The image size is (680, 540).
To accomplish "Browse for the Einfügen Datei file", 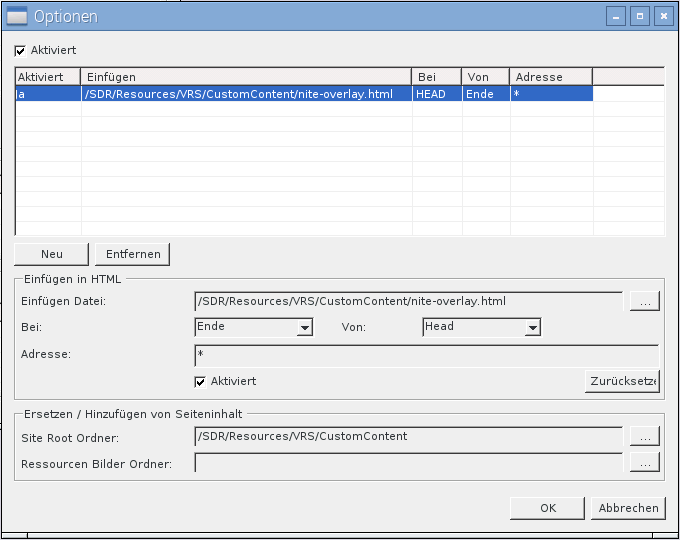I will (644, 301).
